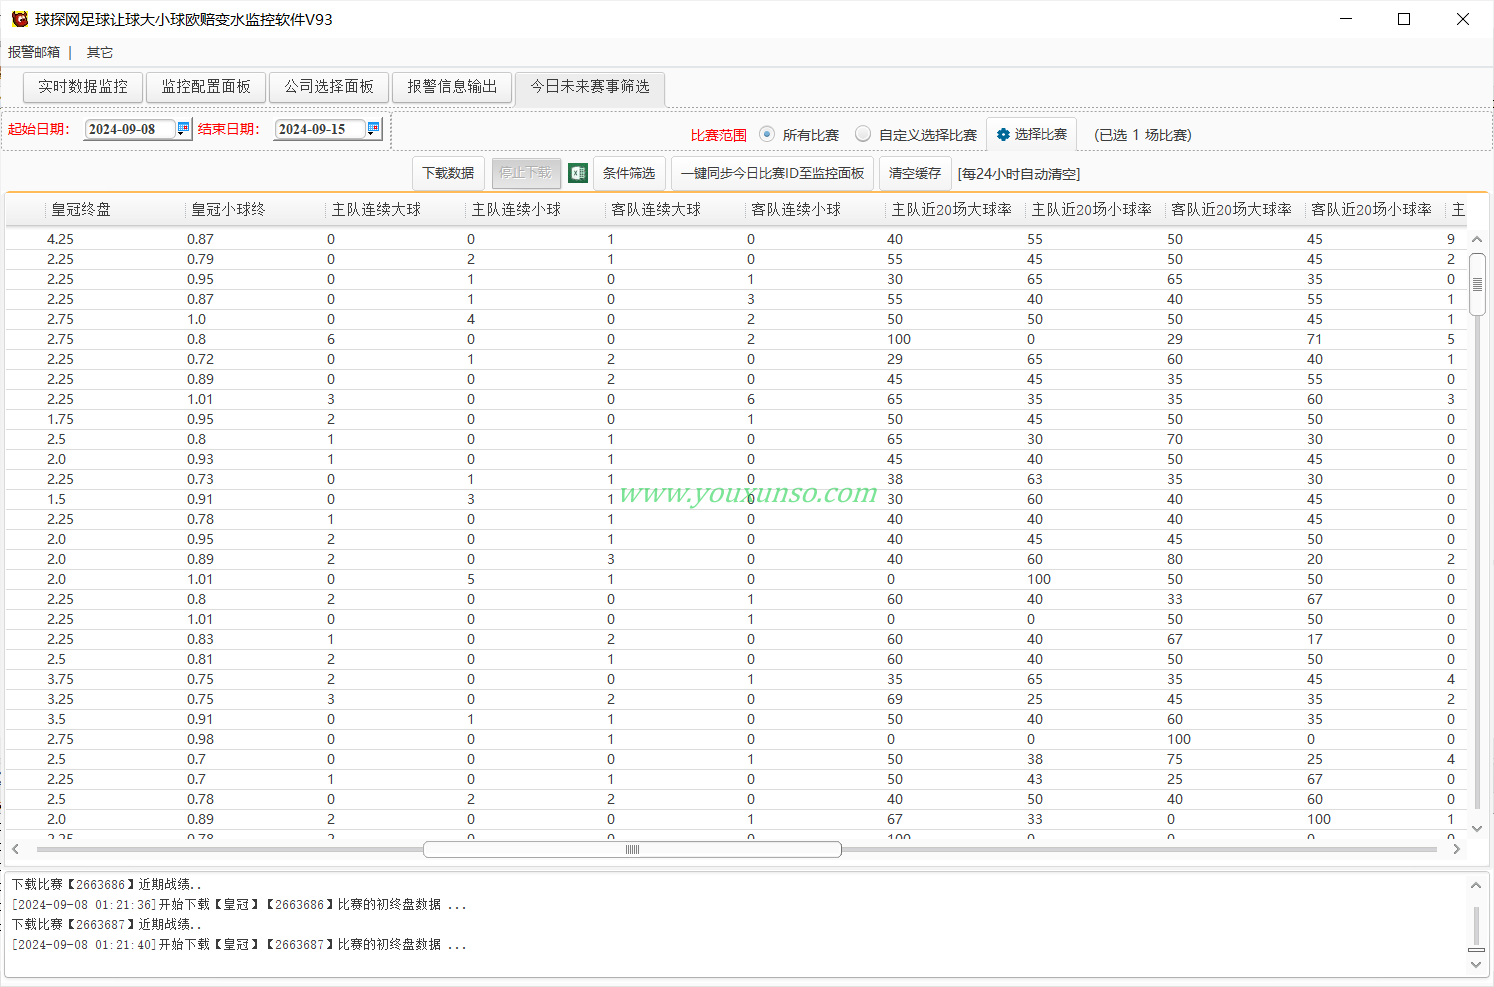Click the end date field 2024-09-15
The height and width of the screenshot is (987, 1494).
point(320,129)
